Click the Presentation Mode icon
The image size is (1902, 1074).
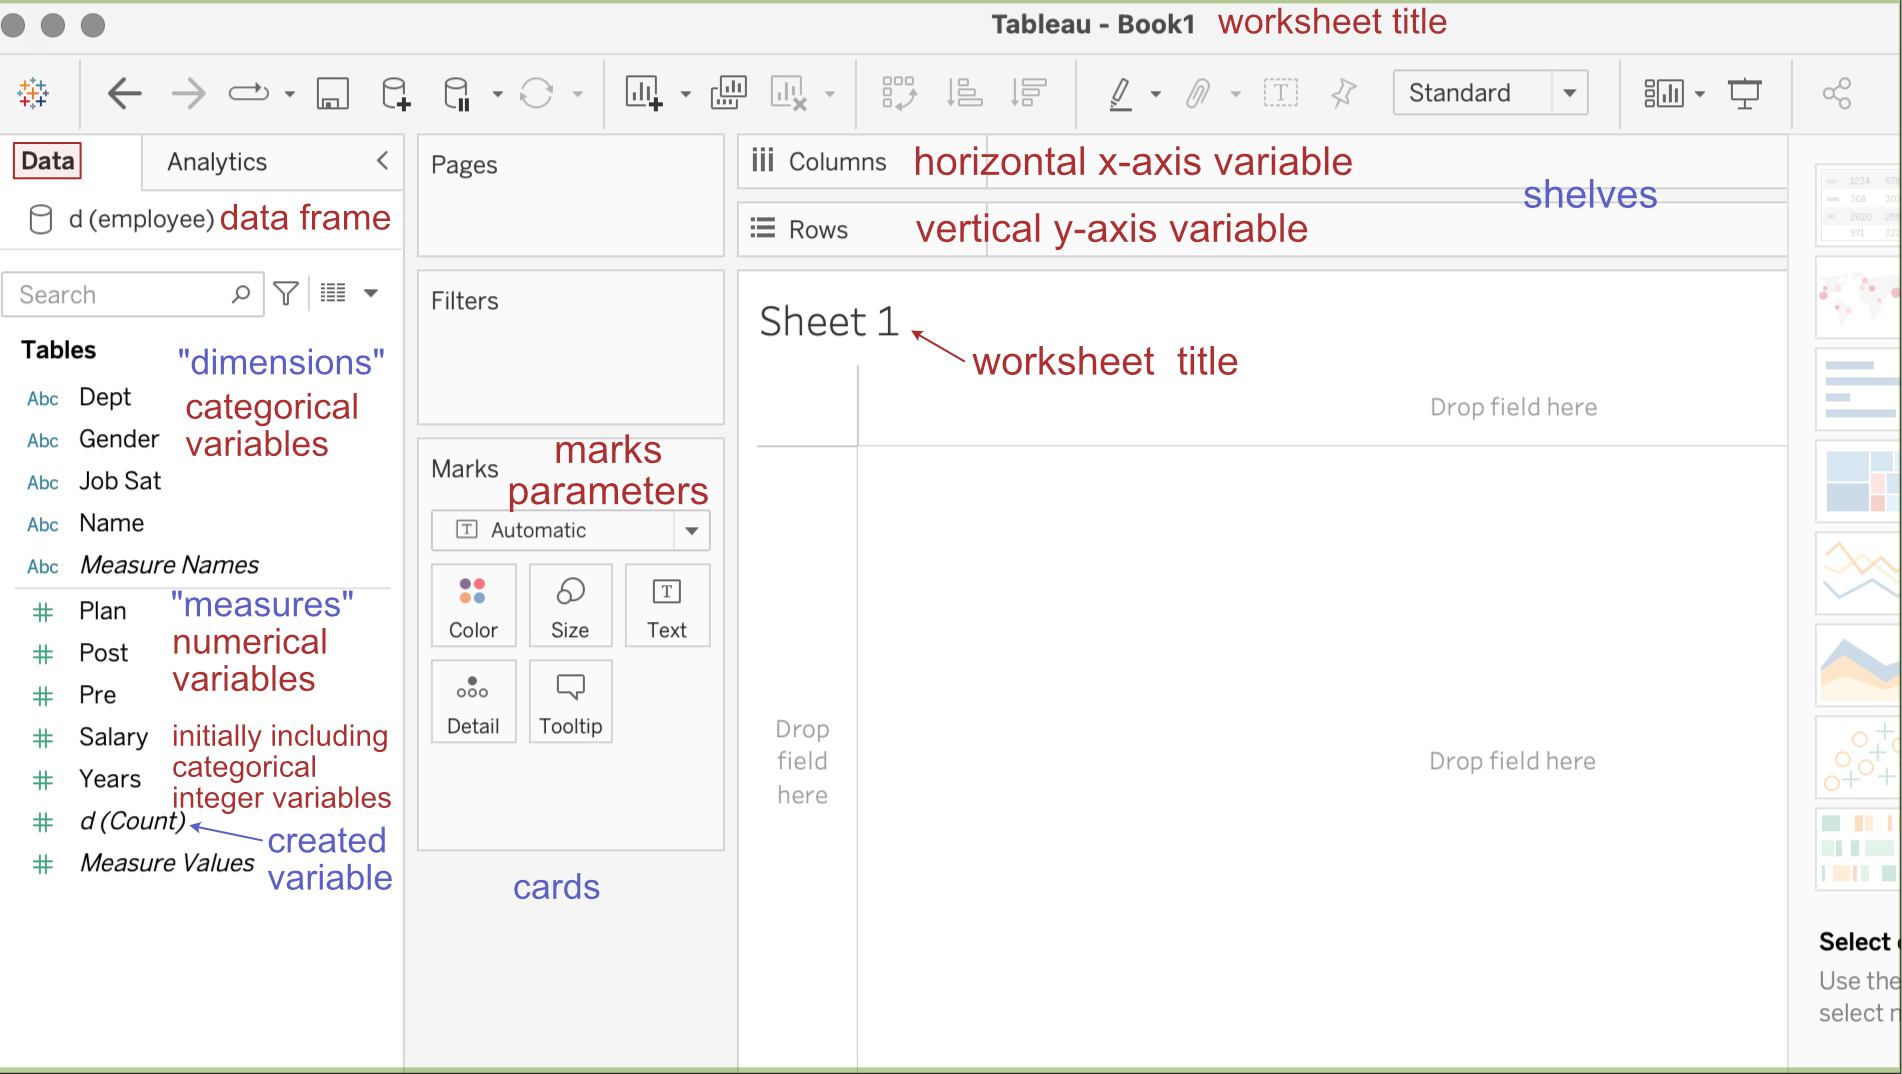pos(1744,94)
